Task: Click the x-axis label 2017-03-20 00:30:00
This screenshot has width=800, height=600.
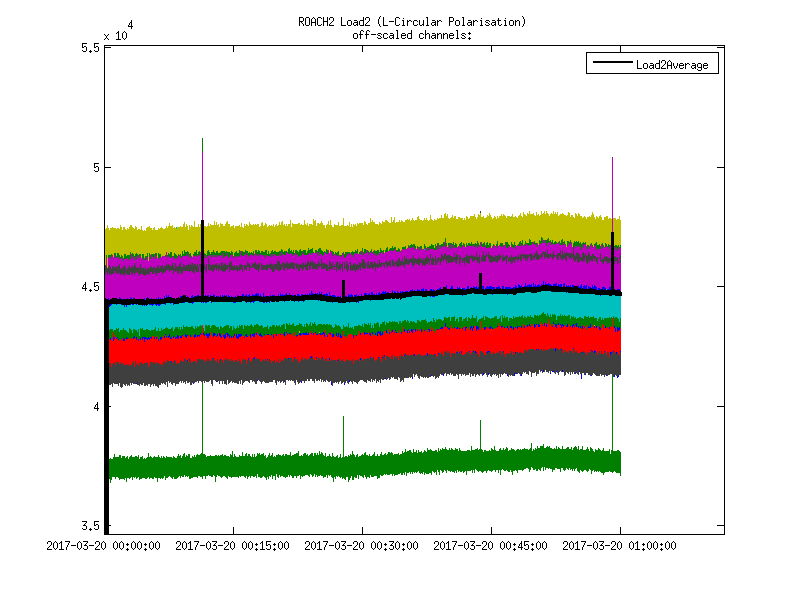Action: point(362,546)
